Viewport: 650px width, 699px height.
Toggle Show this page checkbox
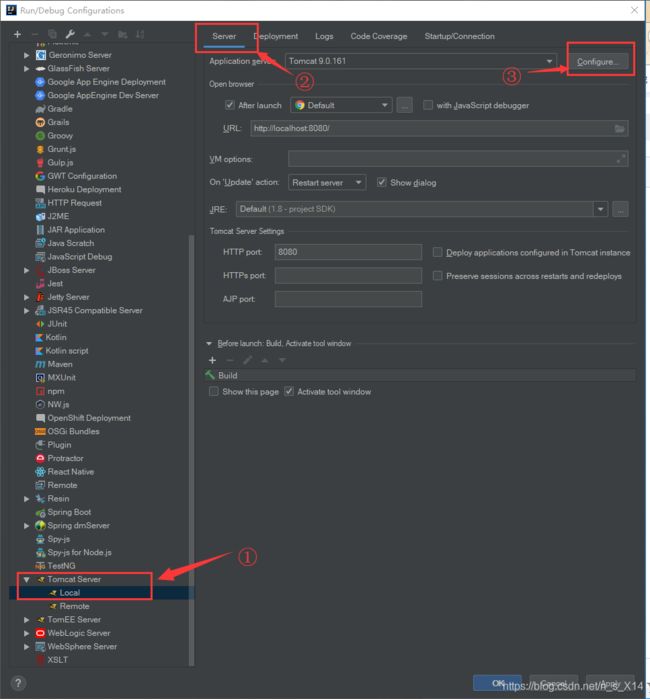click(214, 391)
